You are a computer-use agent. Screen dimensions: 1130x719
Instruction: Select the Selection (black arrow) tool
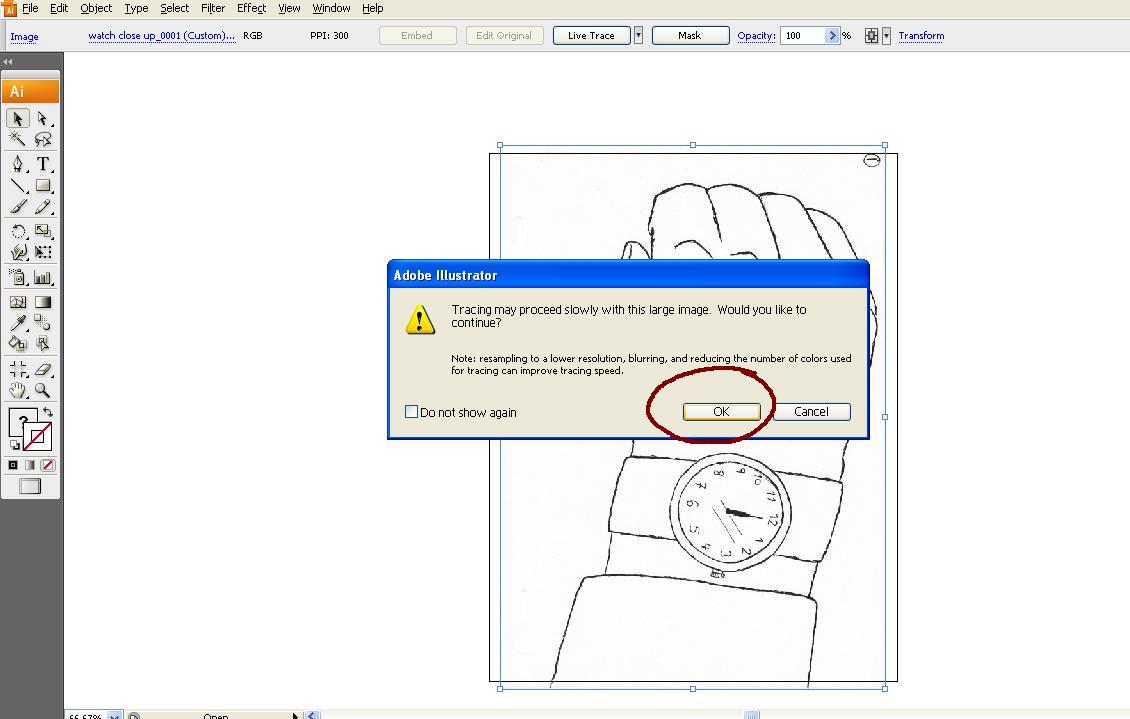click(18, 117)
